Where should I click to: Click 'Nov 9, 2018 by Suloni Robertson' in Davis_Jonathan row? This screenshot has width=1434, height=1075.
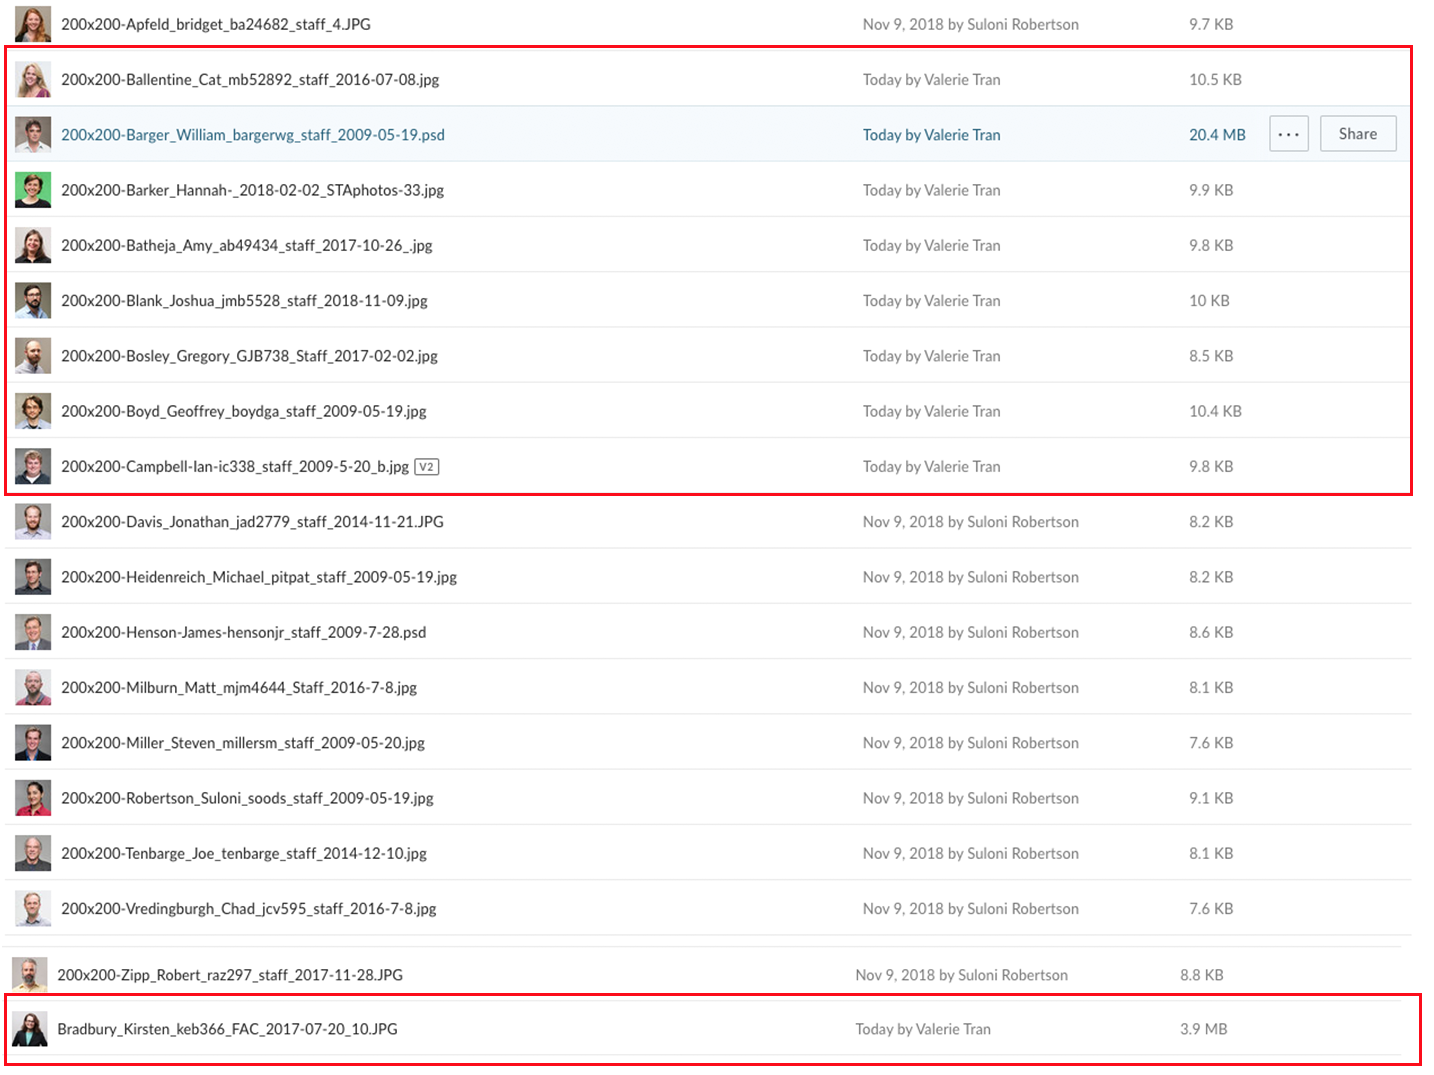(x=971, y=522)
